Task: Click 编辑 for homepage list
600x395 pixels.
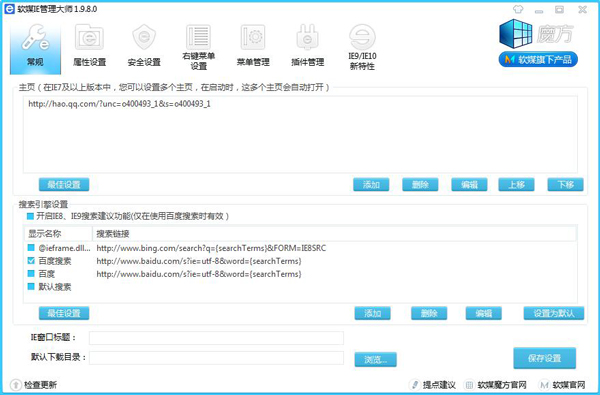Action: pyautogui.click(x=469, y=184)
